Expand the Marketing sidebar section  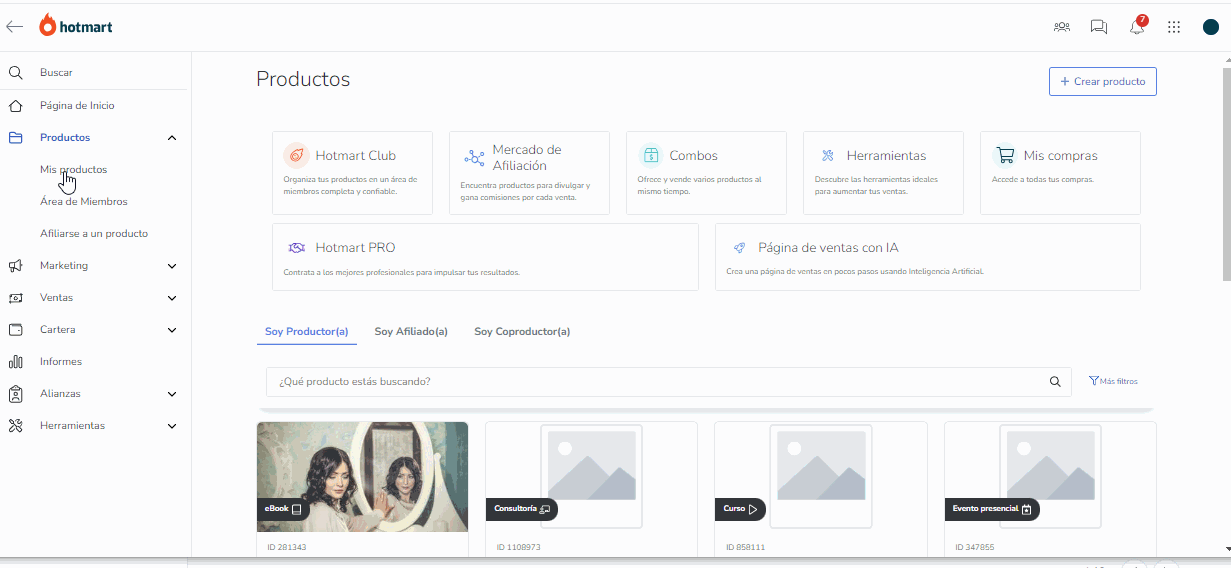pos(172,266)
